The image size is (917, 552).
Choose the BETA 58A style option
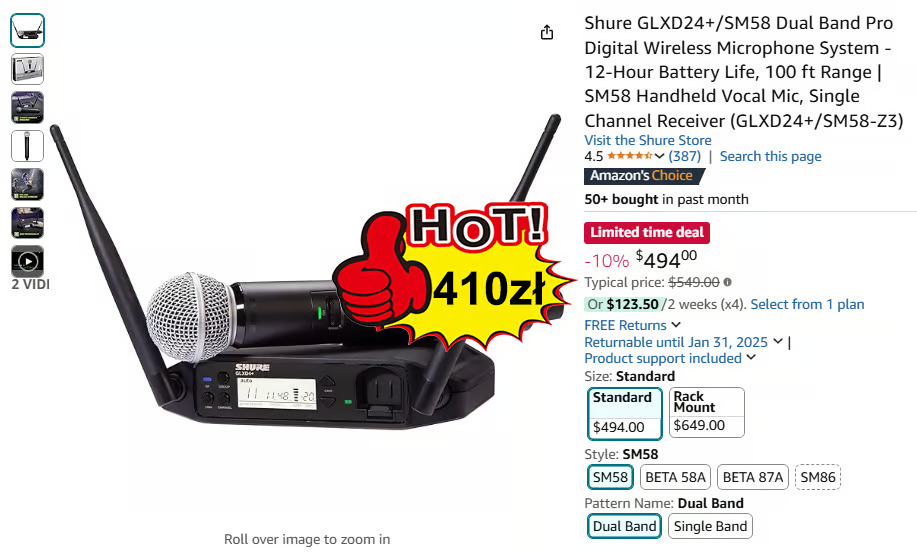(x=675, y=477)
